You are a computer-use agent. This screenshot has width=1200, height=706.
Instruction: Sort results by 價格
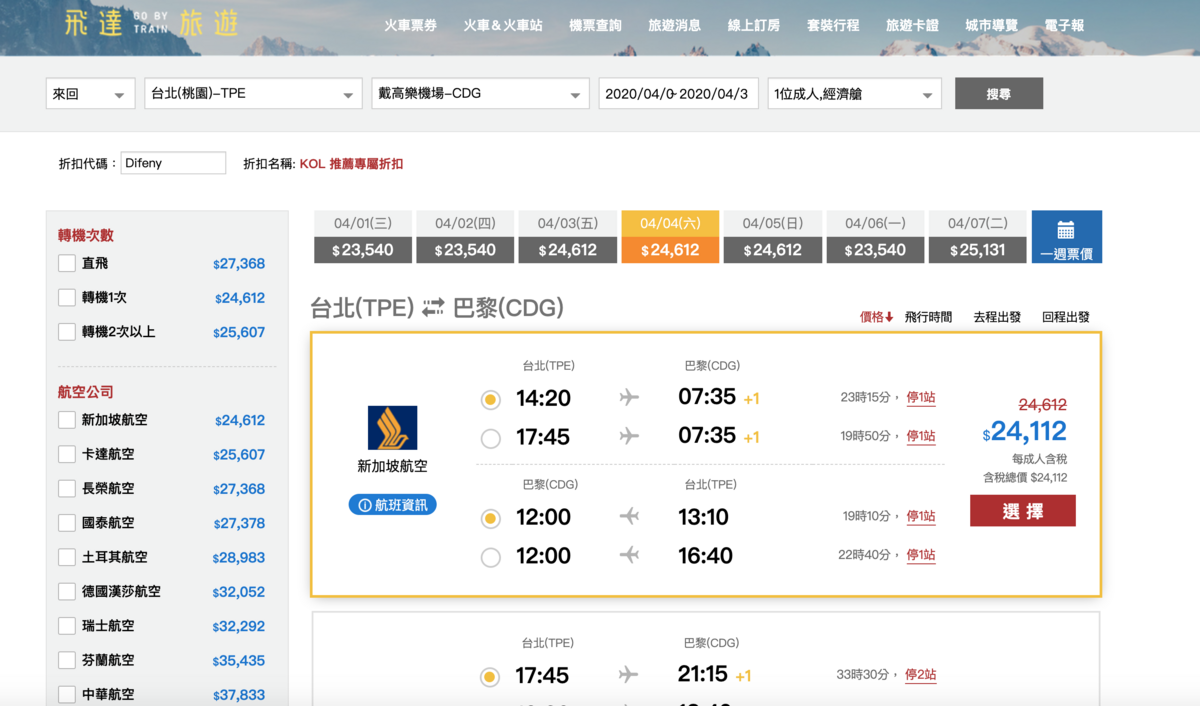[x=876, y=317]
